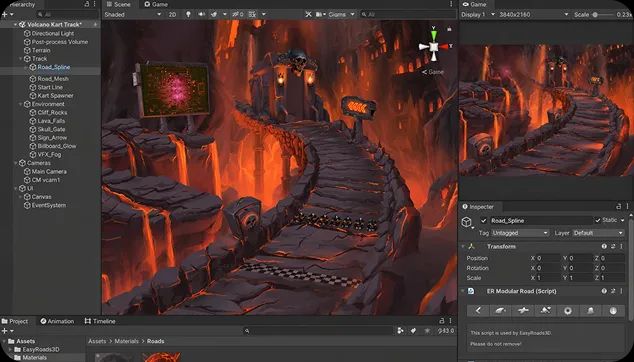This screenshot has width=634, height=362.
Task: Collapse the Cameras hierarchy group
Action: (16, 163)
